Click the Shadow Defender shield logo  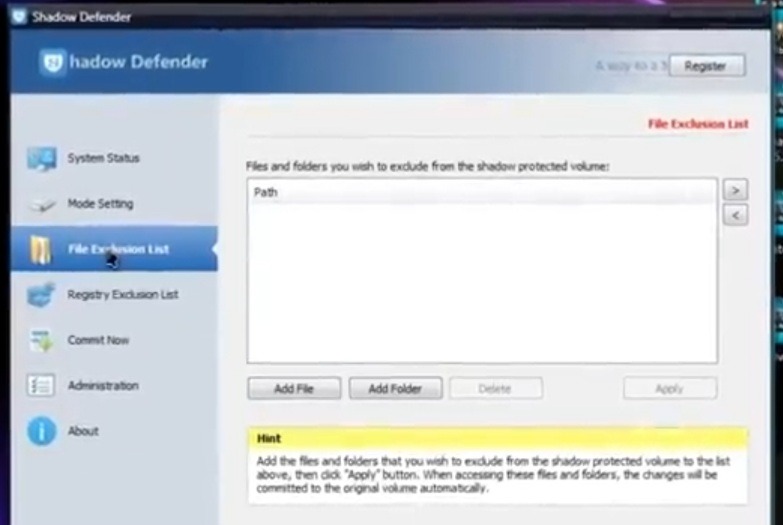coord(53,62)
